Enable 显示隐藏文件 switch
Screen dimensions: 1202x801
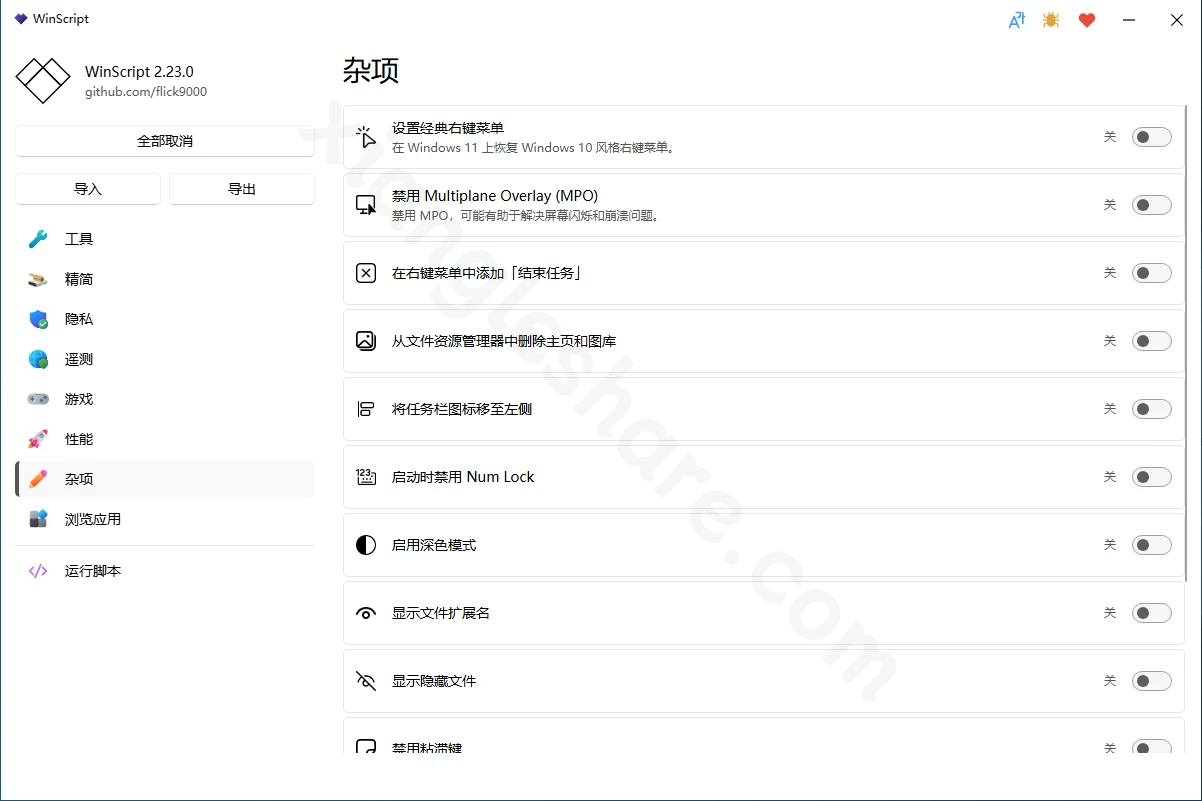(x=1151, y=681)
